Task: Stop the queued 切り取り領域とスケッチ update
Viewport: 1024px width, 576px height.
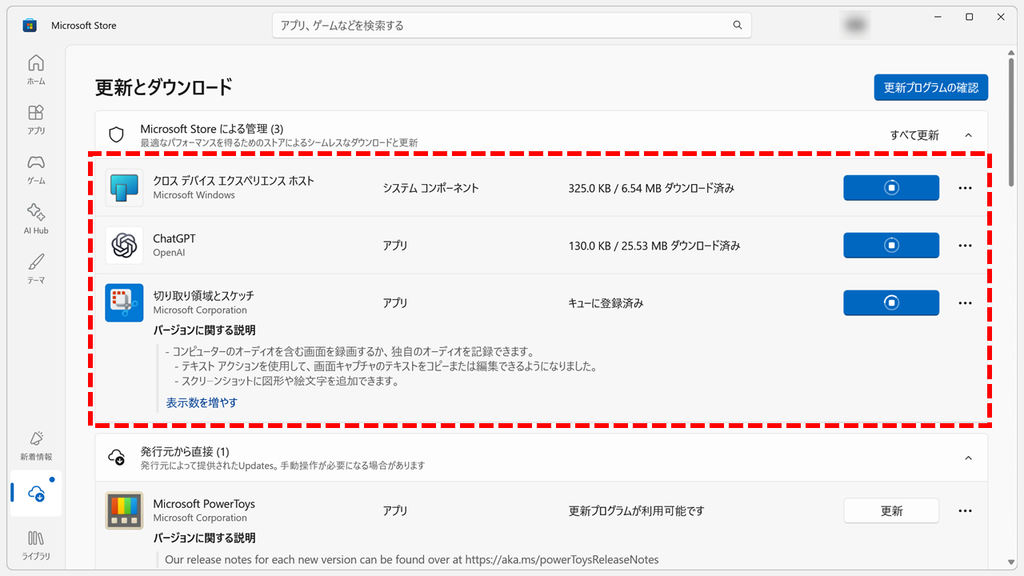Action: click(x=891, y=302)
